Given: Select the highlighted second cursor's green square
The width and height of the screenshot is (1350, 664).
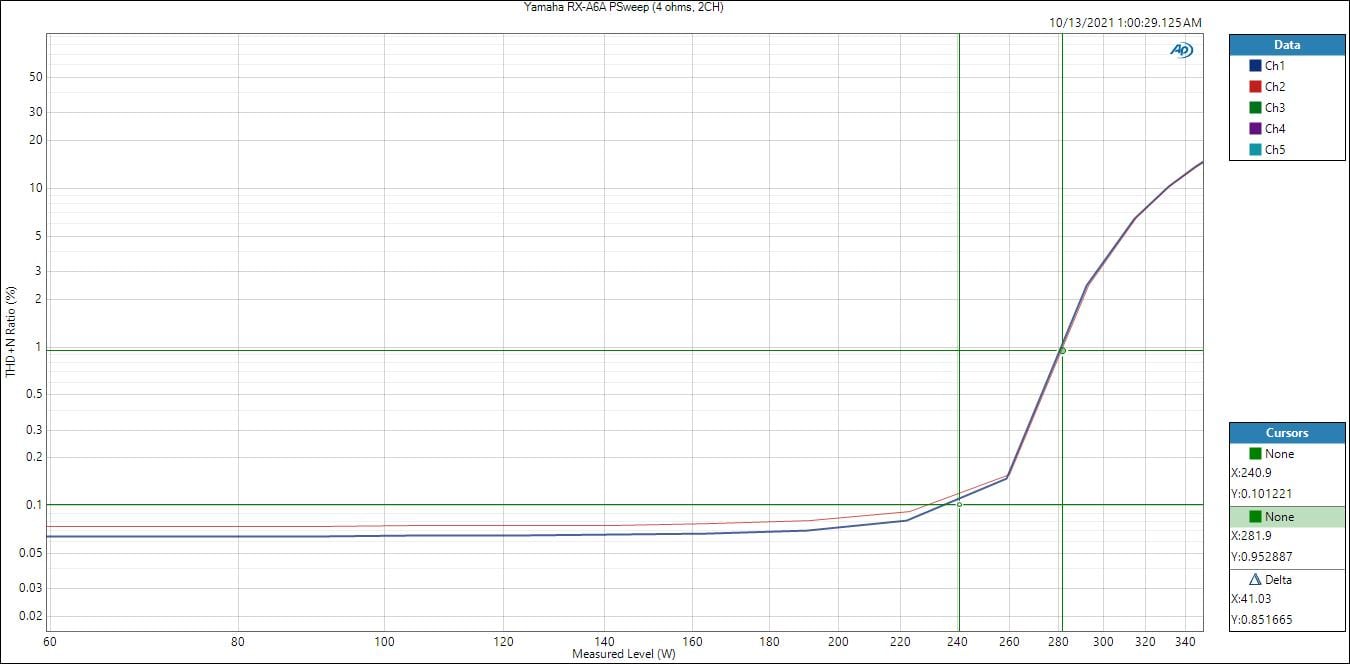Looking at the screenshot, I should coord(1255,517).
